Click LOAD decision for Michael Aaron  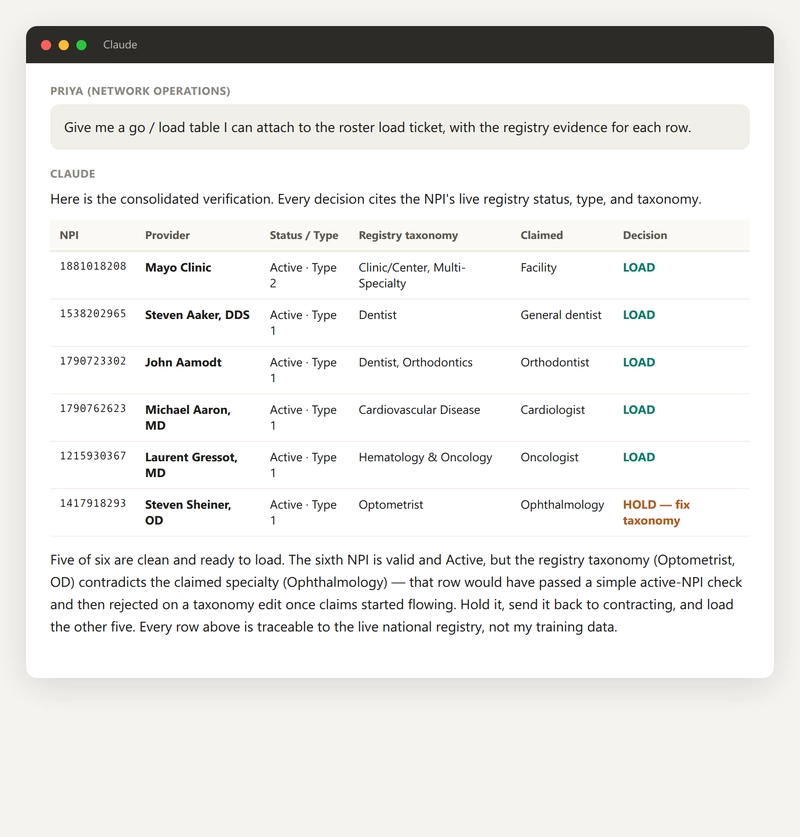pyautogui.click(x=639, y=410)
